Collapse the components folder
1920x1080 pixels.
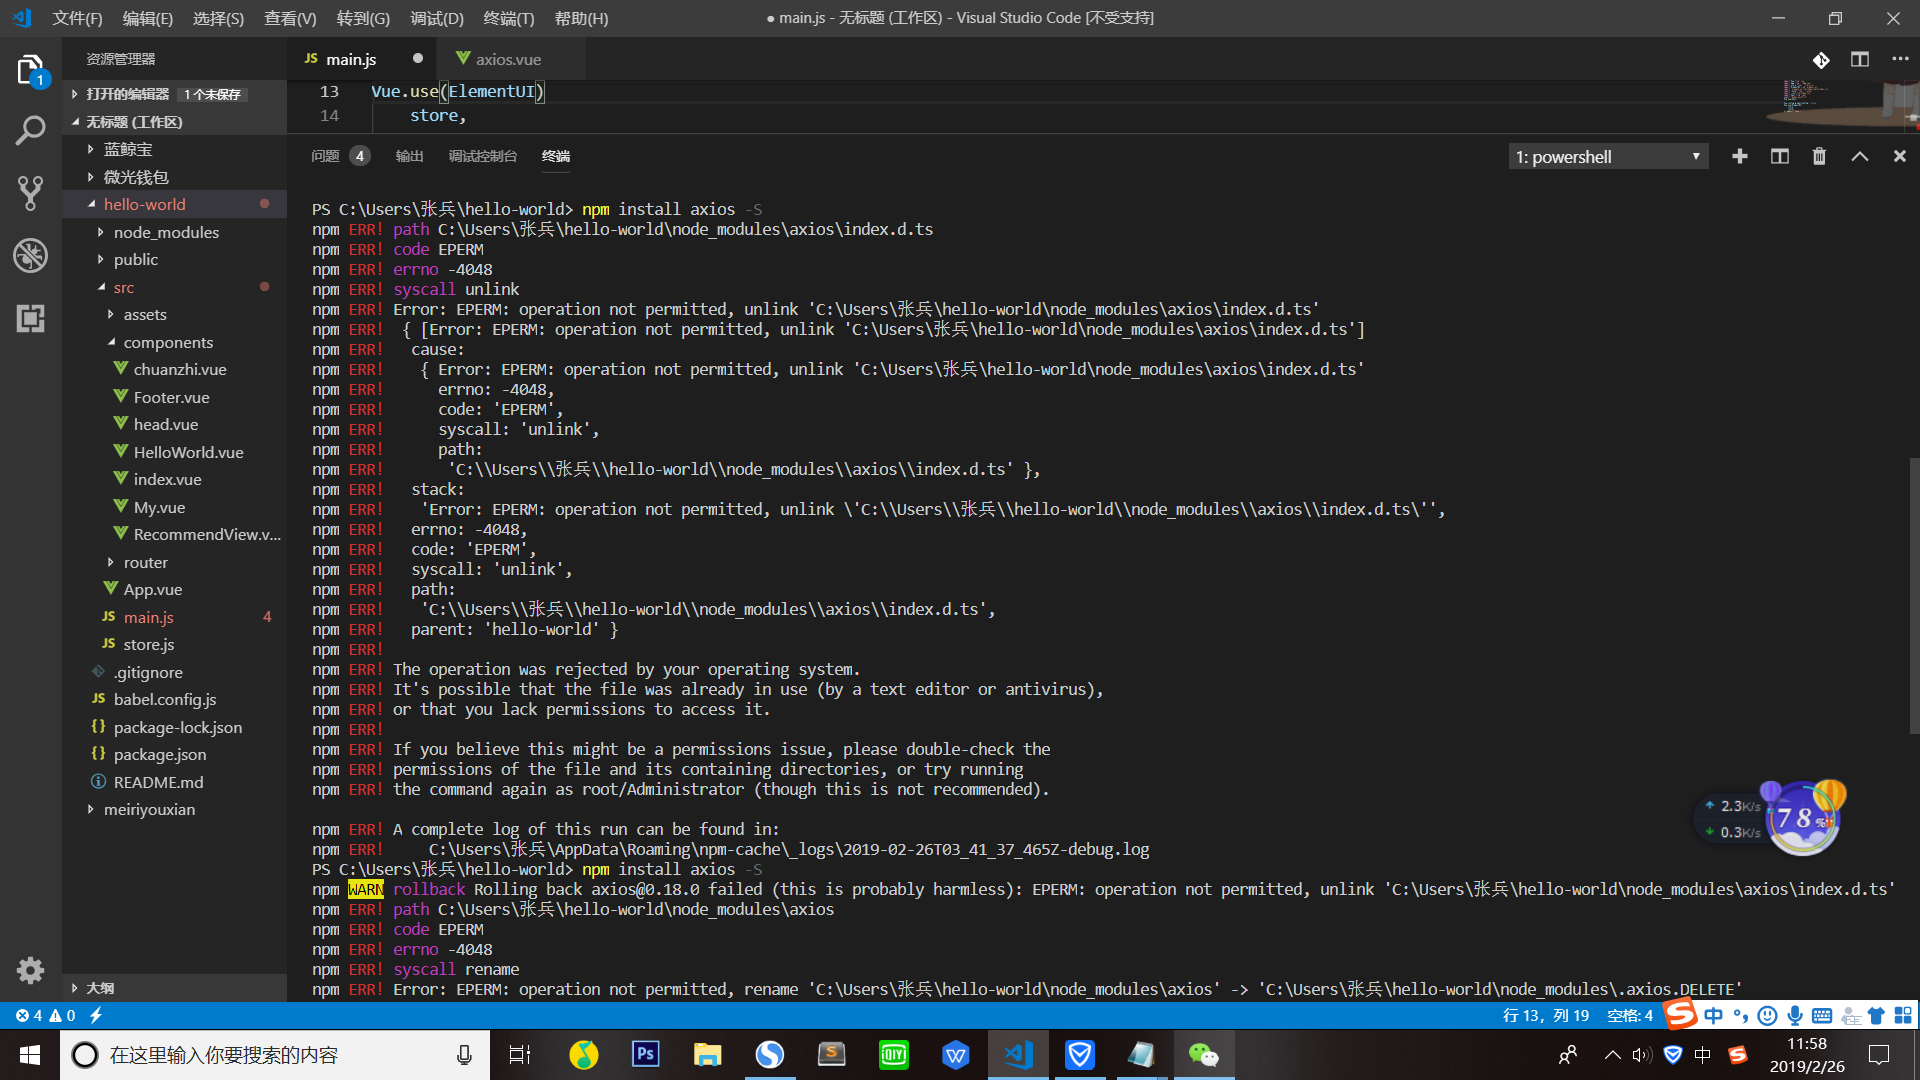pyautogui.click(x=168, y=342)
